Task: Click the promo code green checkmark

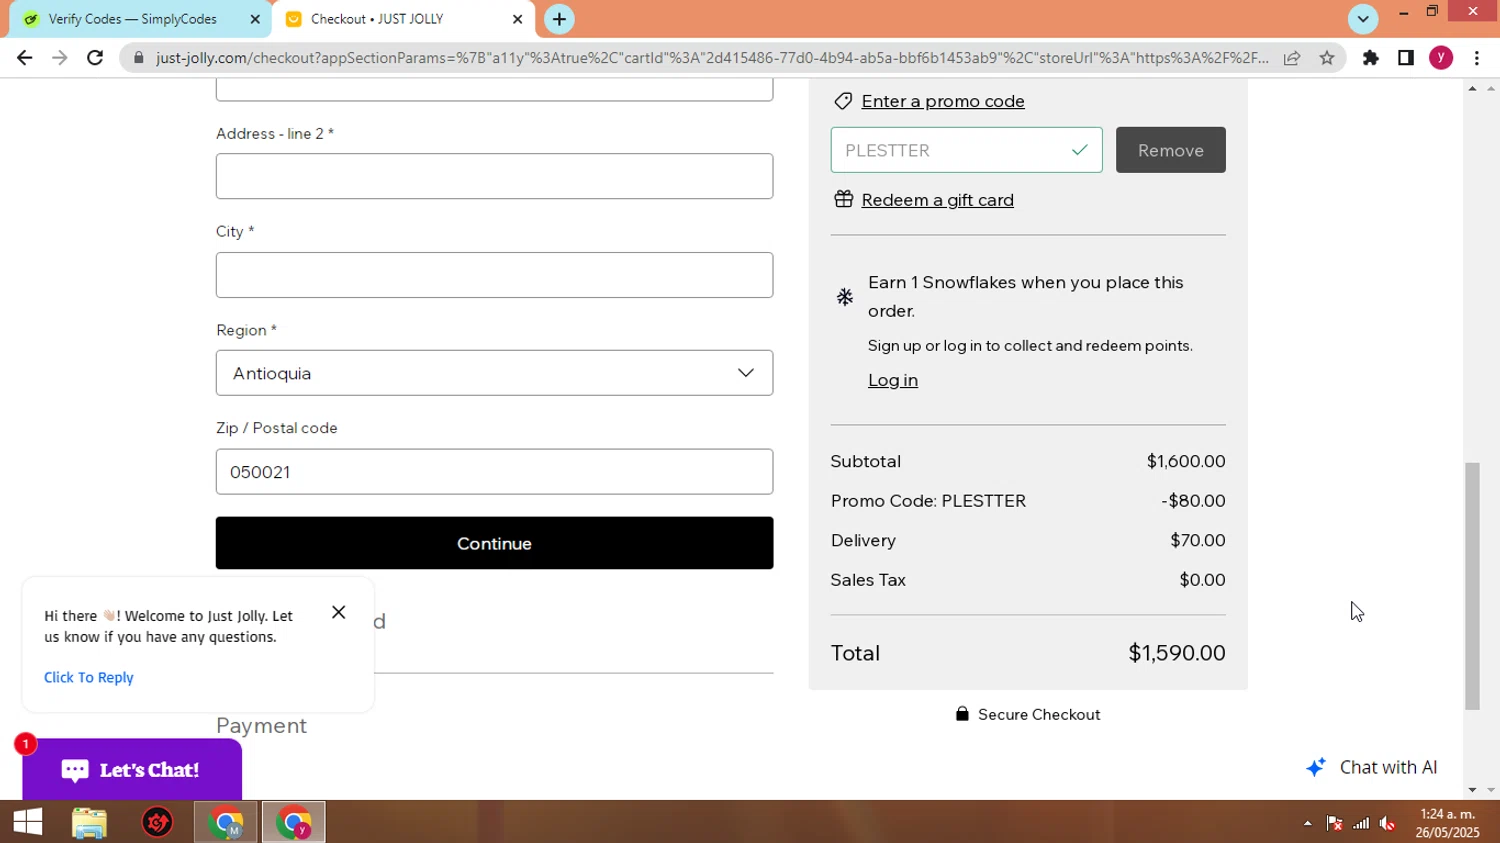Action: 1080,150
